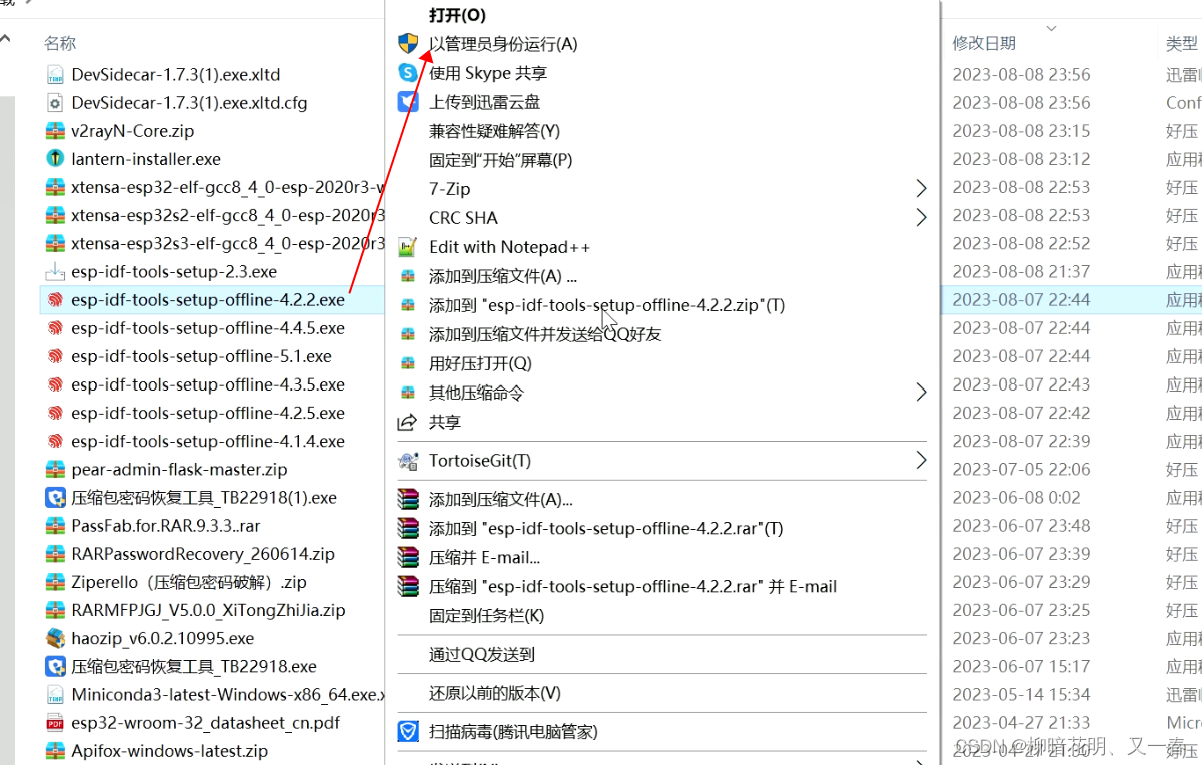Choose 固定到"开始"屏幕(P)
The image size is (1202, 765).
[501, 159]
